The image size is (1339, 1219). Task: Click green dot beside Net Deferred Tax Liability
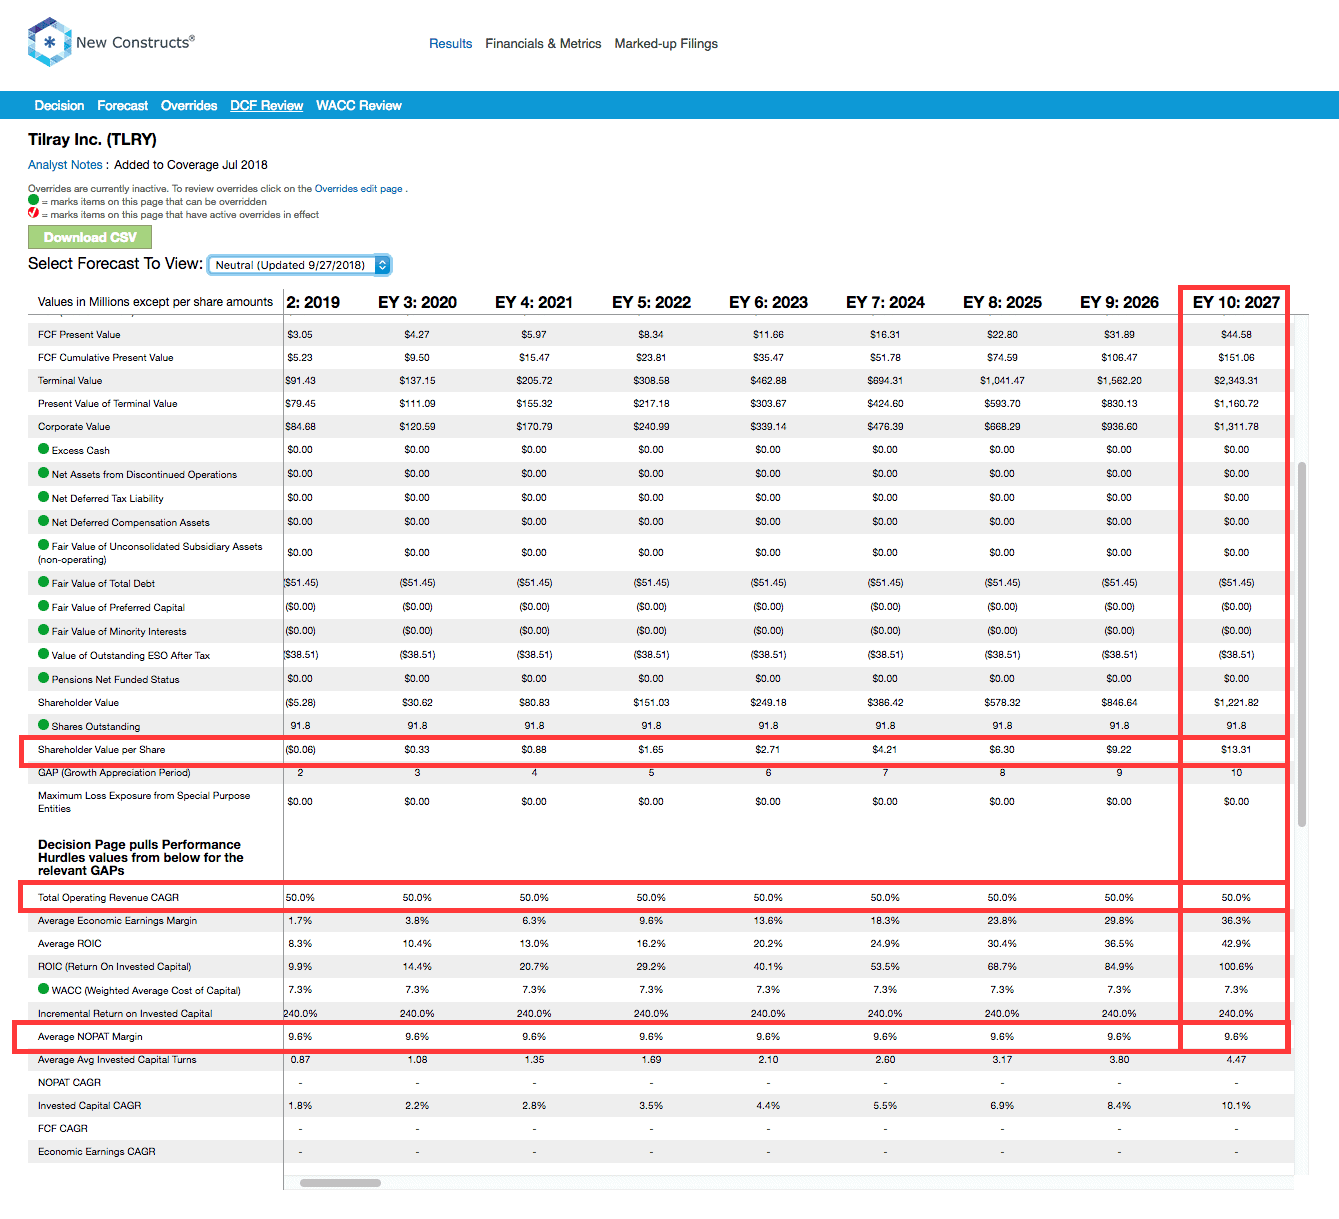(x=43, y=497)
